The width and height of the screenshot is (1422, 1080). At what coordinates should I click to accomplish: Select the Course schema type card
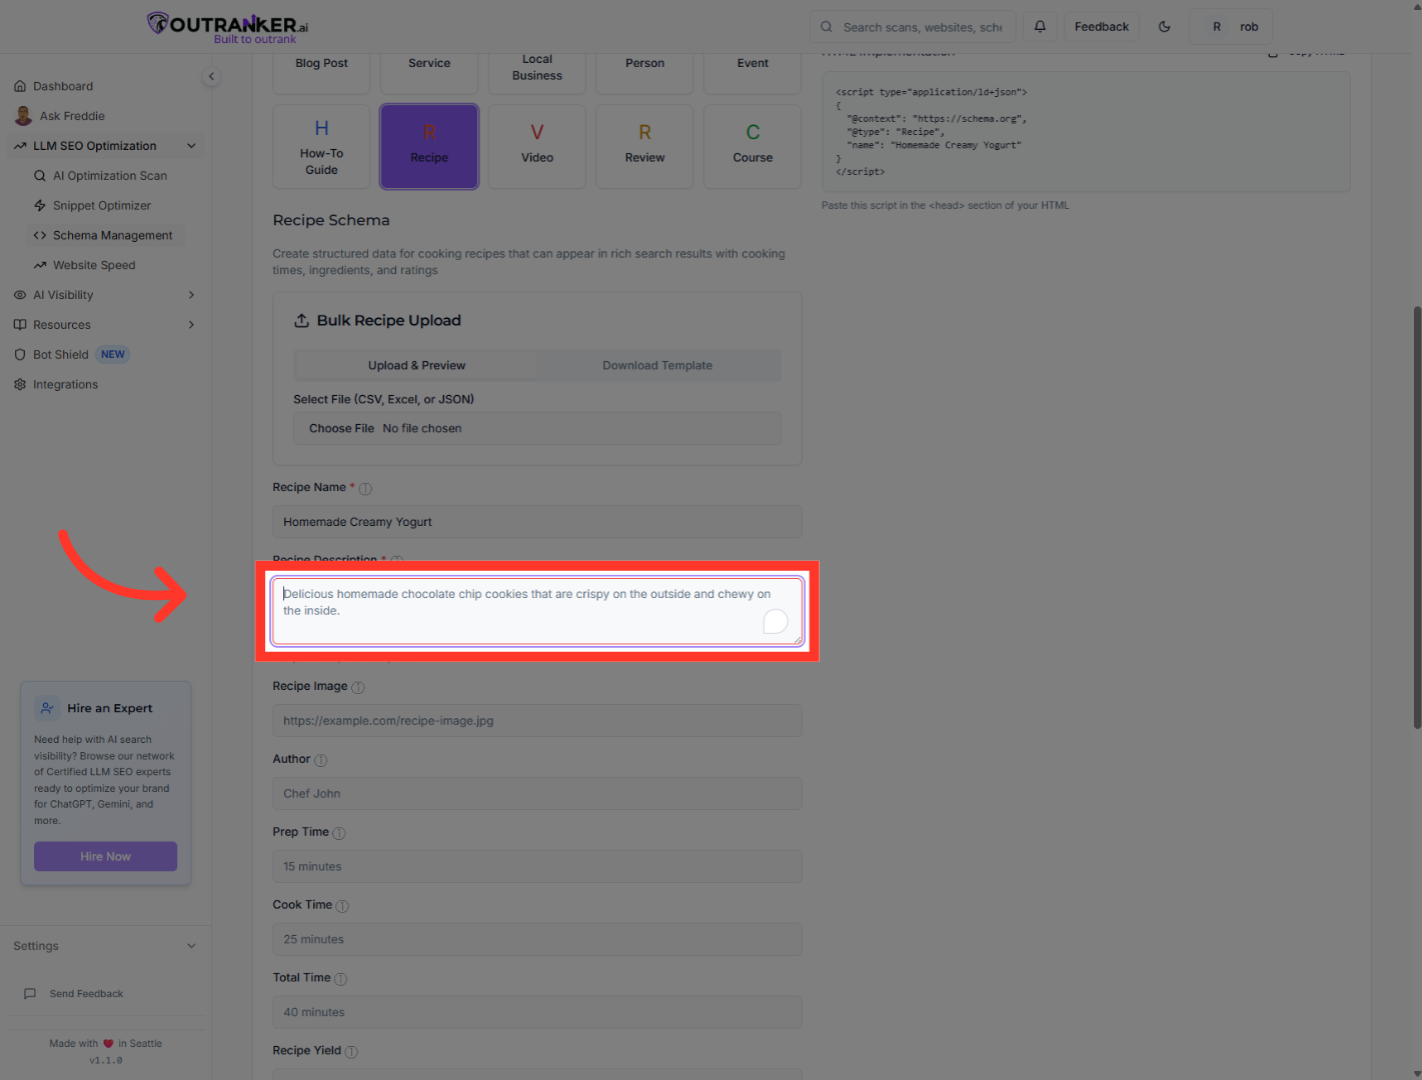752,146
